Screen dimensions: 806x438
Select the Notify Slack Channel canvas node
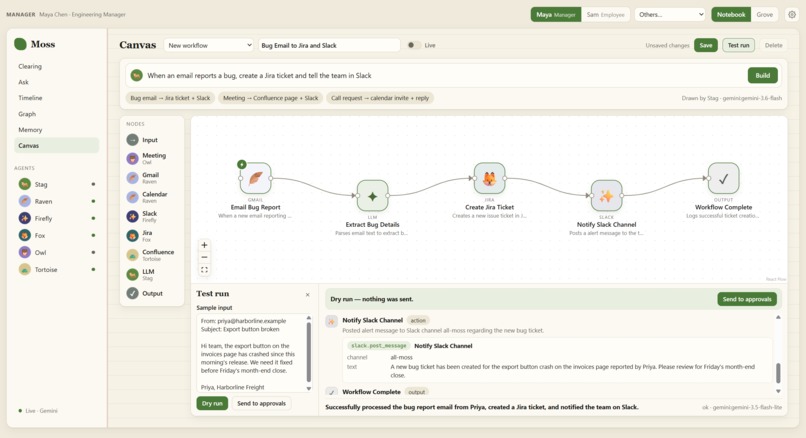[607, 196]
